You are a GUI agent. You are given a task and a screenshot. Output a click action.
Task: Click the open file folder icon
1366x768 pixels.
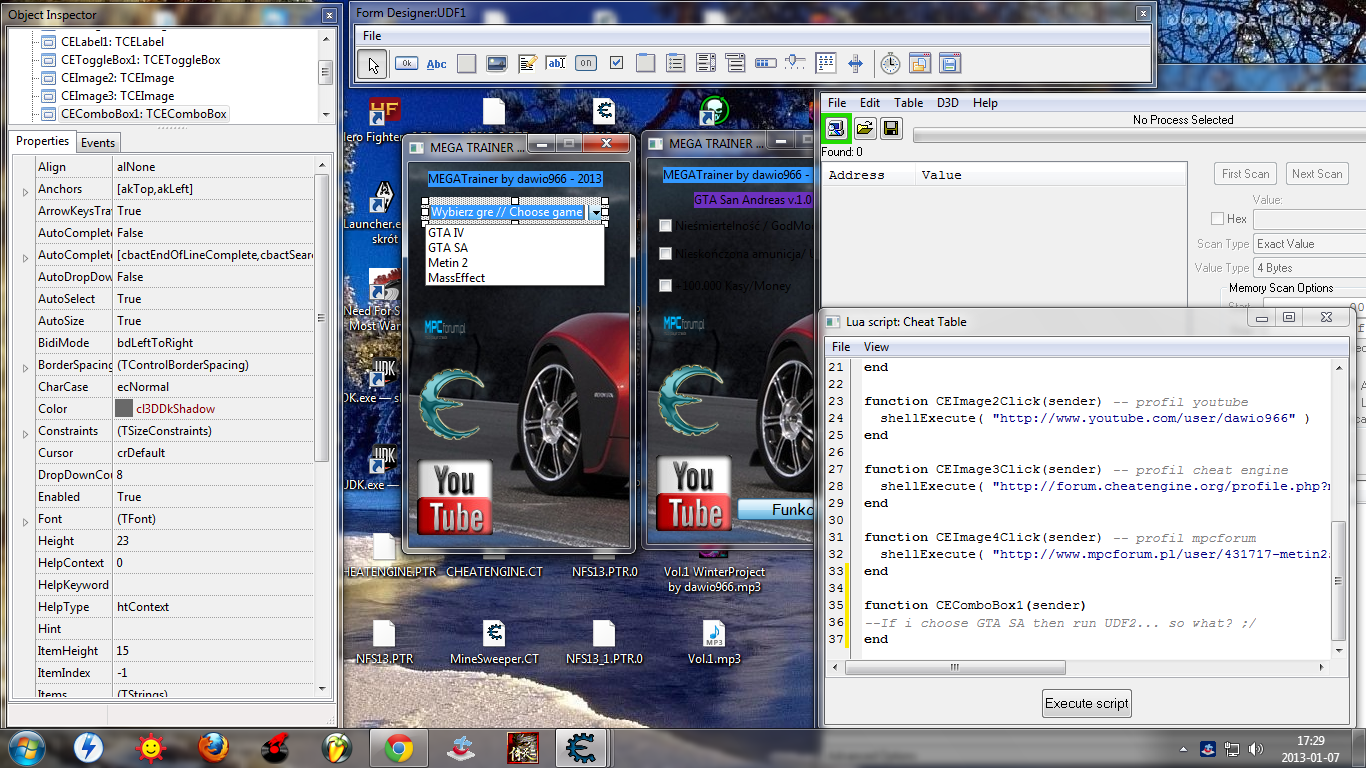pos(864,128)
